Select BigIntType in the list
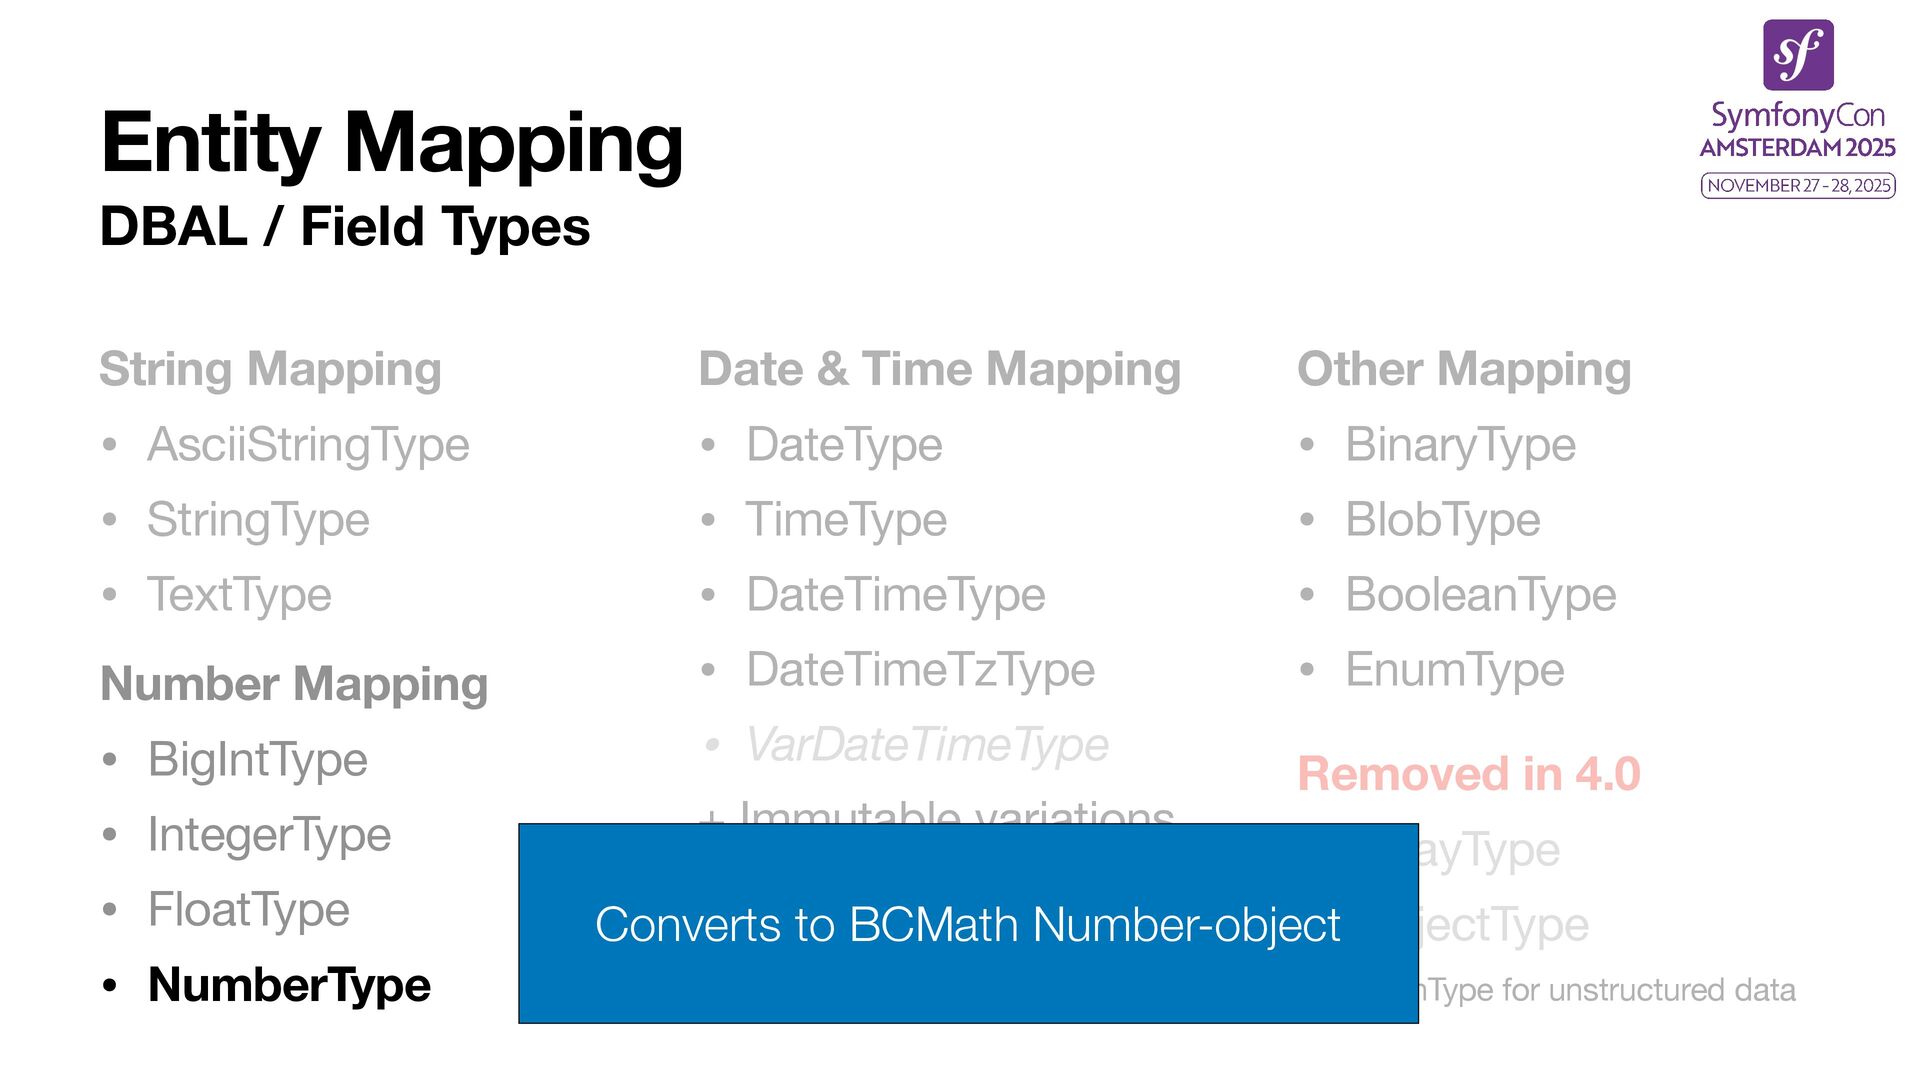Screen dimensions: 1920x1080 click(257, 760)
